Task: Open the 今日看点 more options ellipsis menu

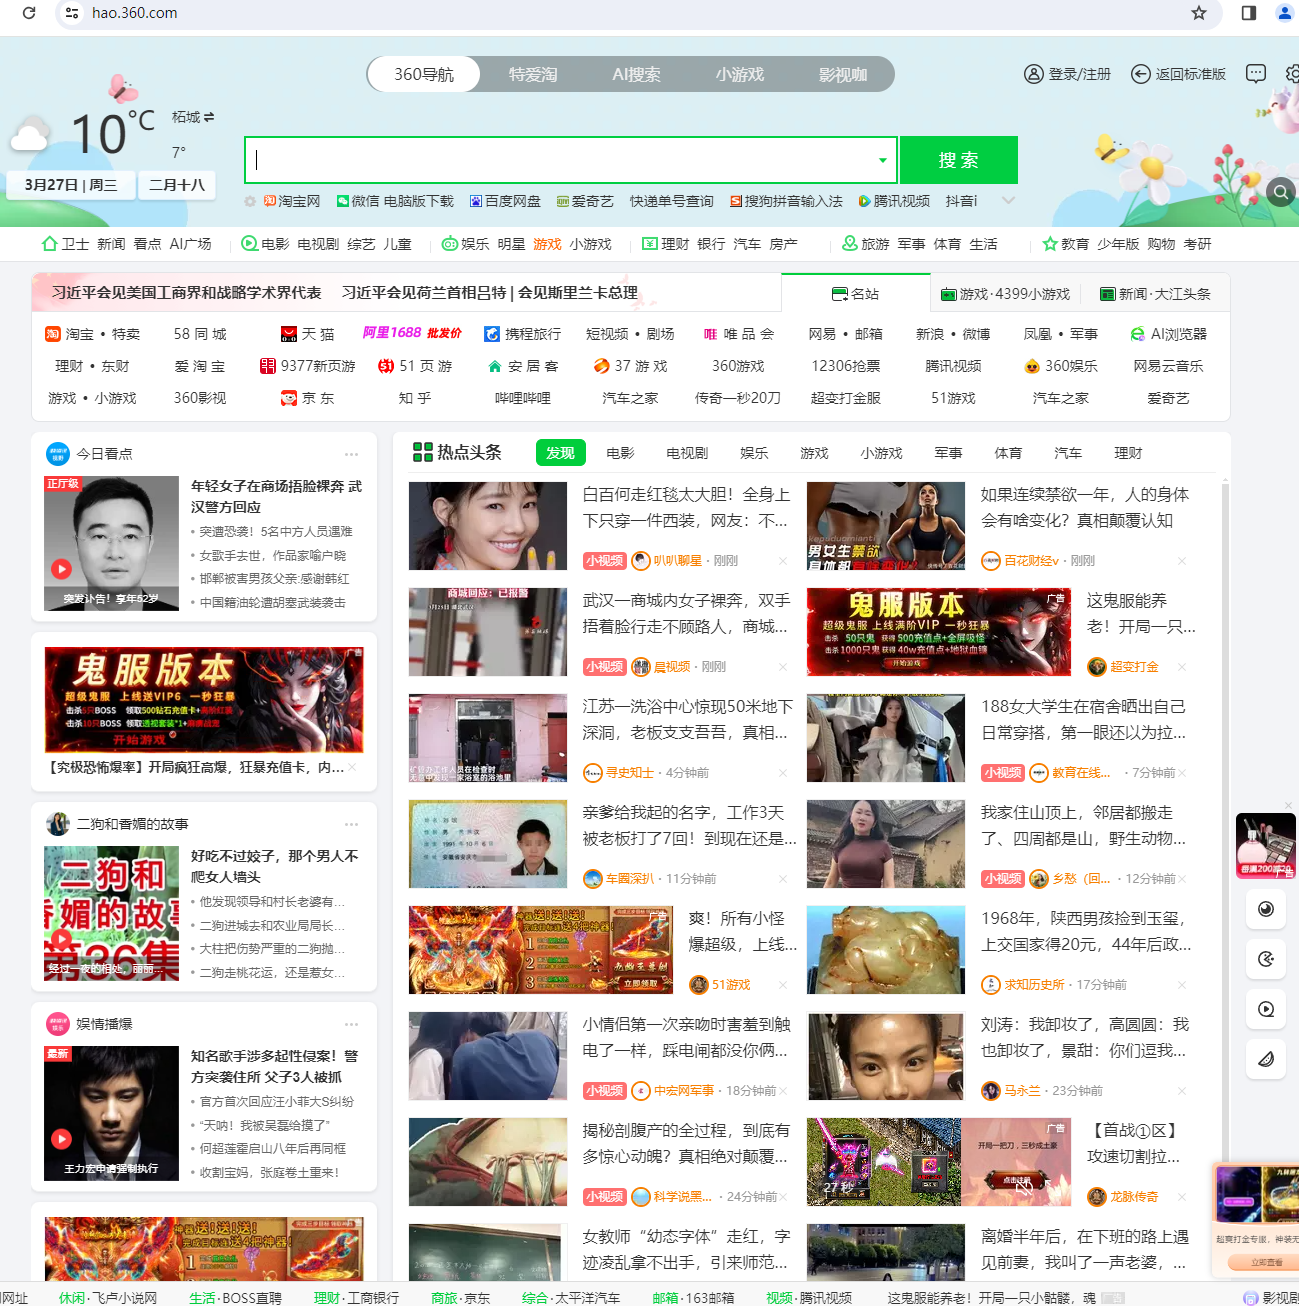Action: [x=351, y=453]
